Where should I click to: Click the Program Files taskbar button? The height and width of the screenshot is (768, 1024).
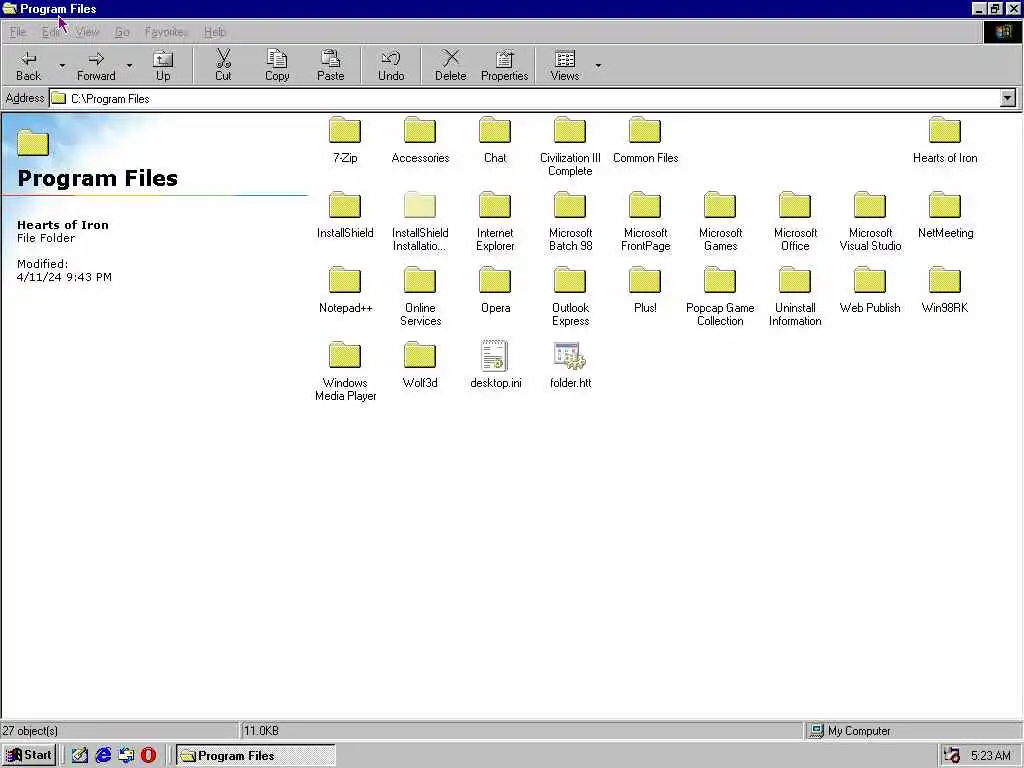(x=256, y=756)
